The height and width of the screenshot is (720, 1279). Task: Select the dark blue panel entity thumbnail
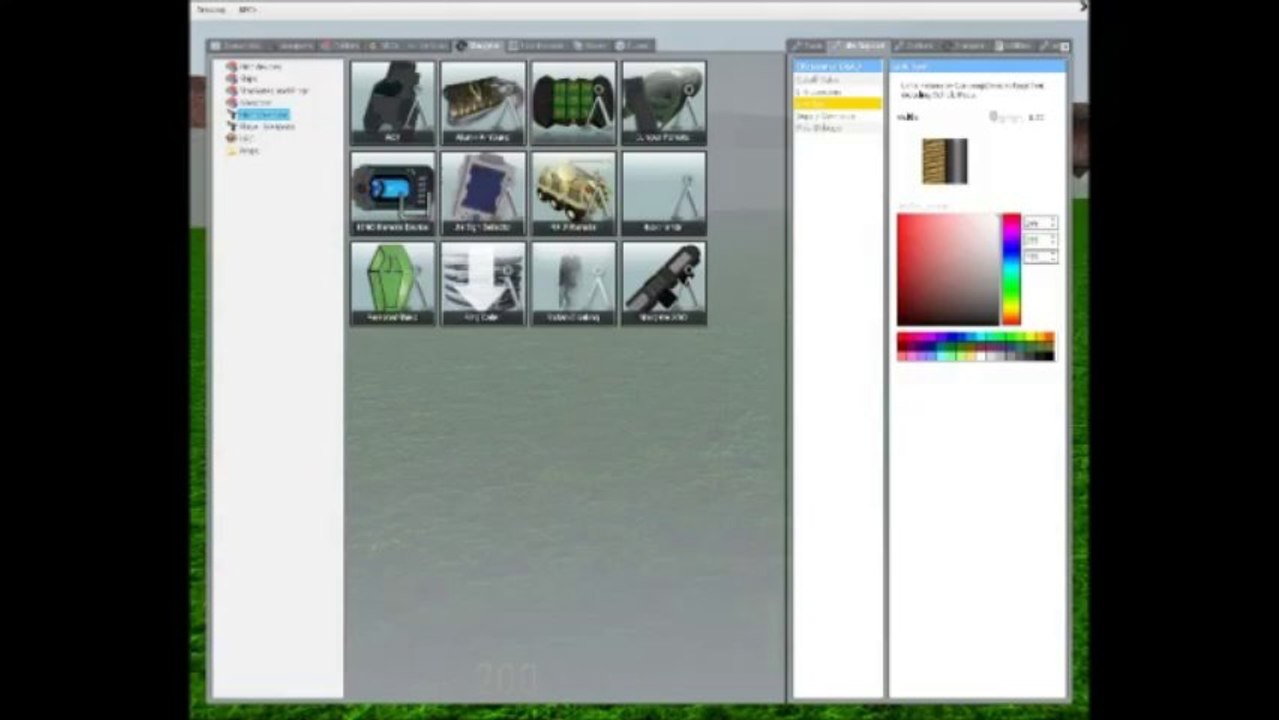[483, 193]
